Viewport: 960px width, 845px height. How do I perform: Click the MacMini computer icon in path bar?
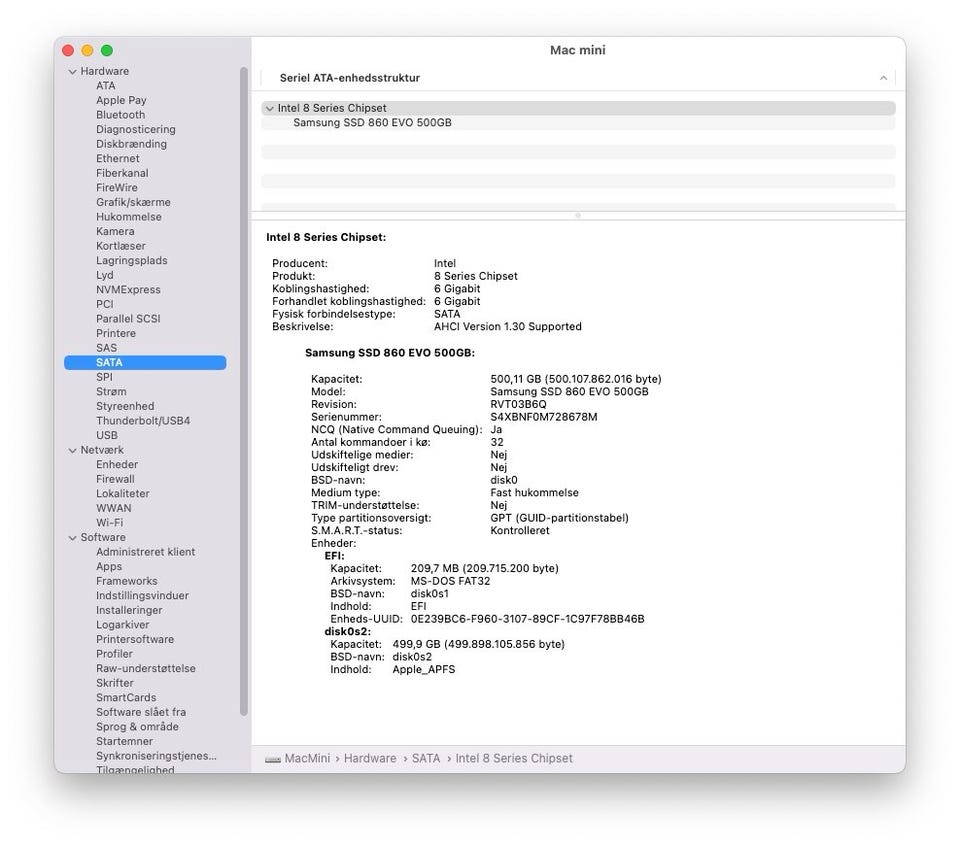pyautogui.click(x=272, y=759)
